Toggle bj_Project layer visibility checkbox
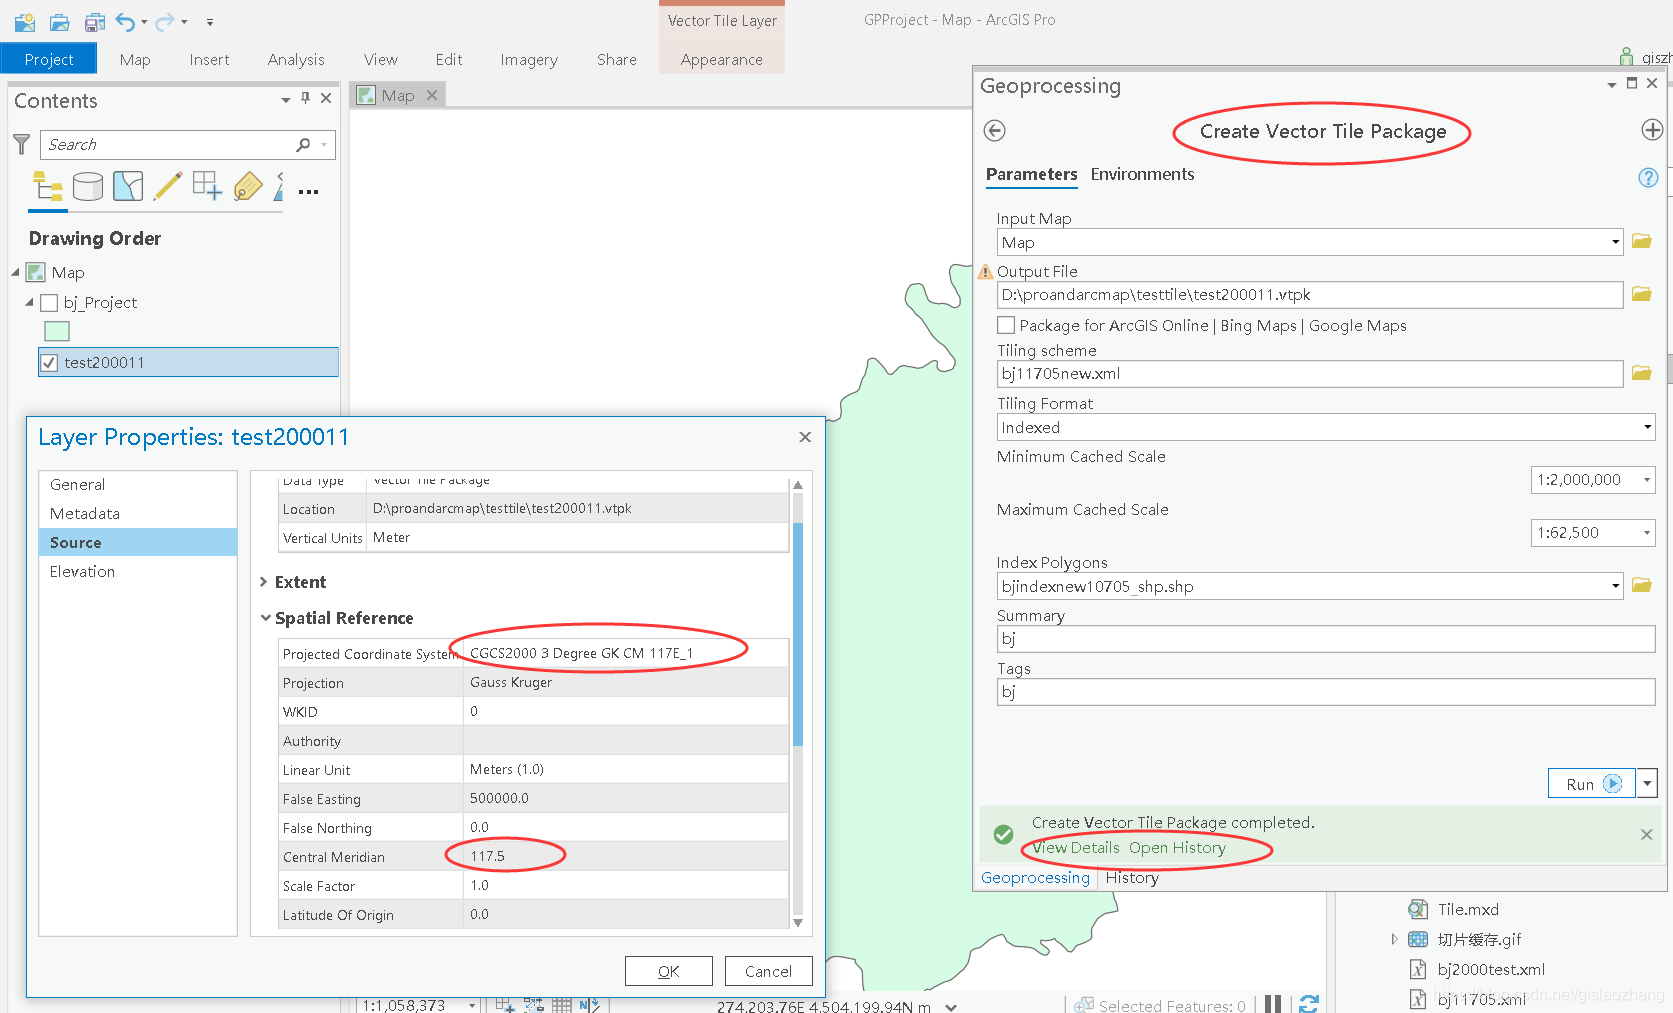 point(48,302)
